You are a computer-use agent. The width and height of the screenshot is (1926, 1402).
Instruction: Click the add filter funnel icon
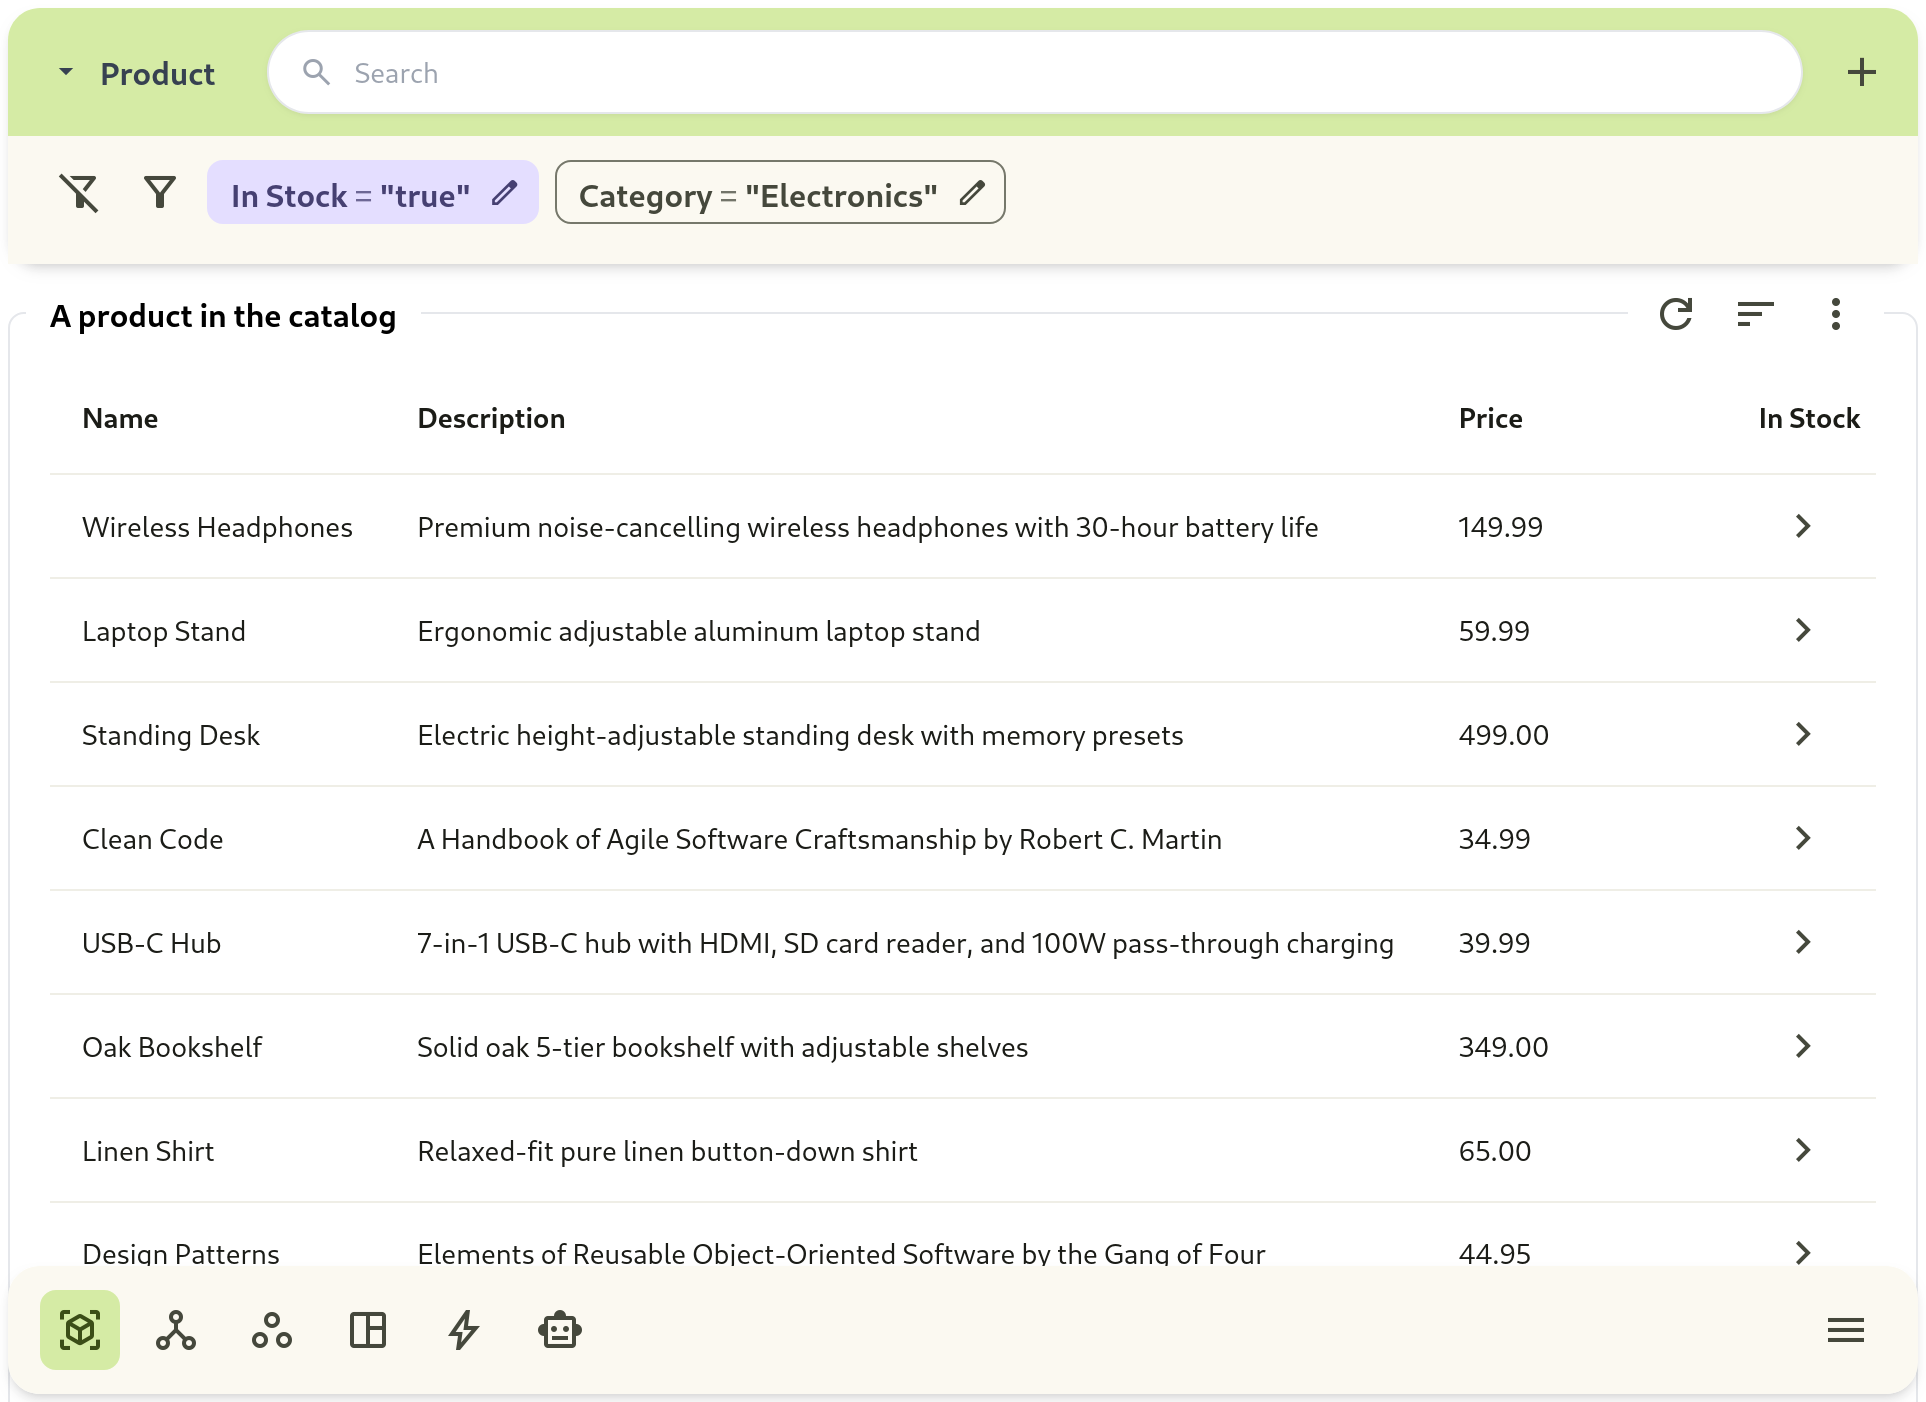point(160,192)
